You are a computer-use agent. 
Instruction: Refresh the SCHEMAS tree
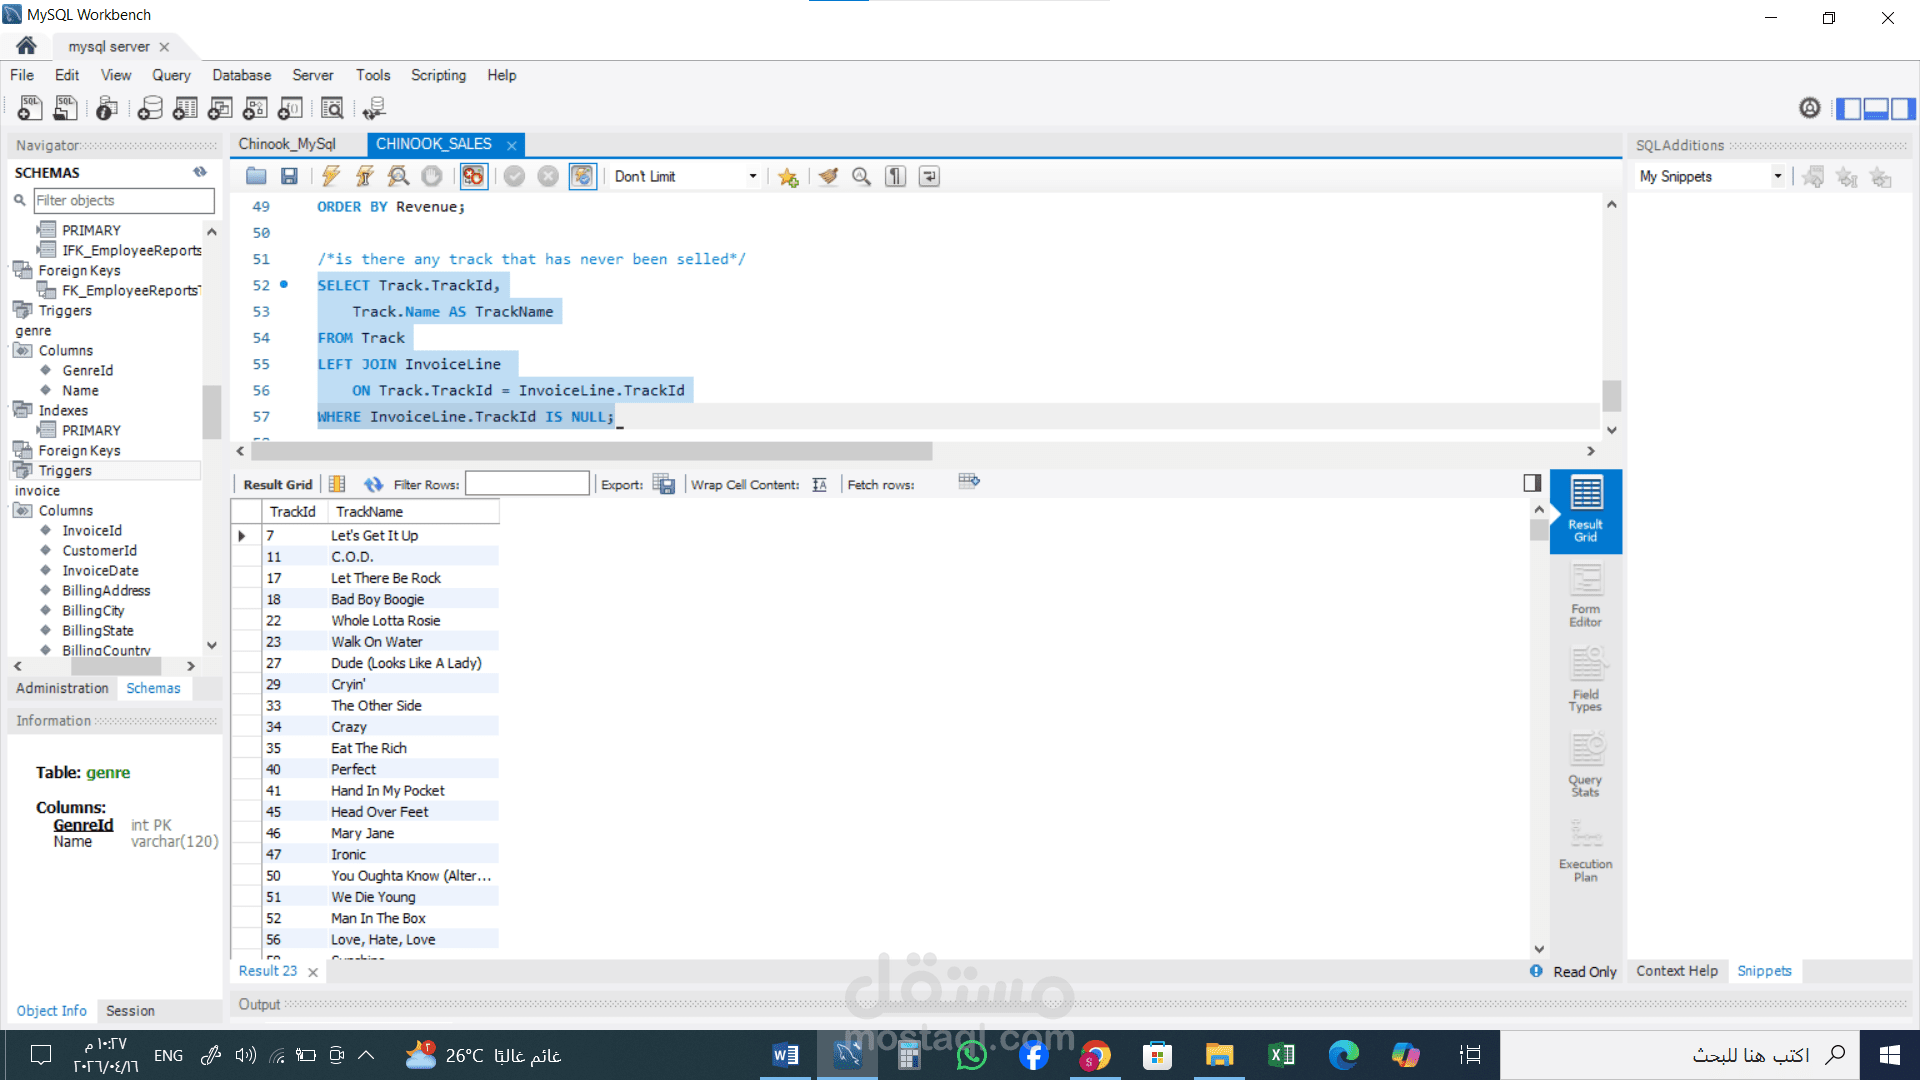[x=200, y=172]
